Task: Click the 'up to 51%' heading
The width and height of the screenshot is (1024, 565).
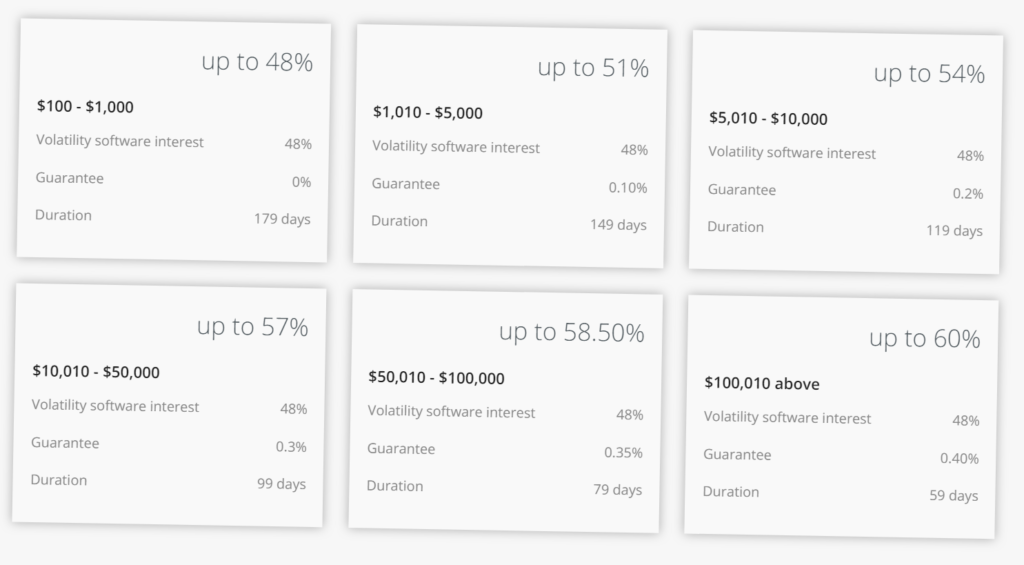Action: pos(593,68)
